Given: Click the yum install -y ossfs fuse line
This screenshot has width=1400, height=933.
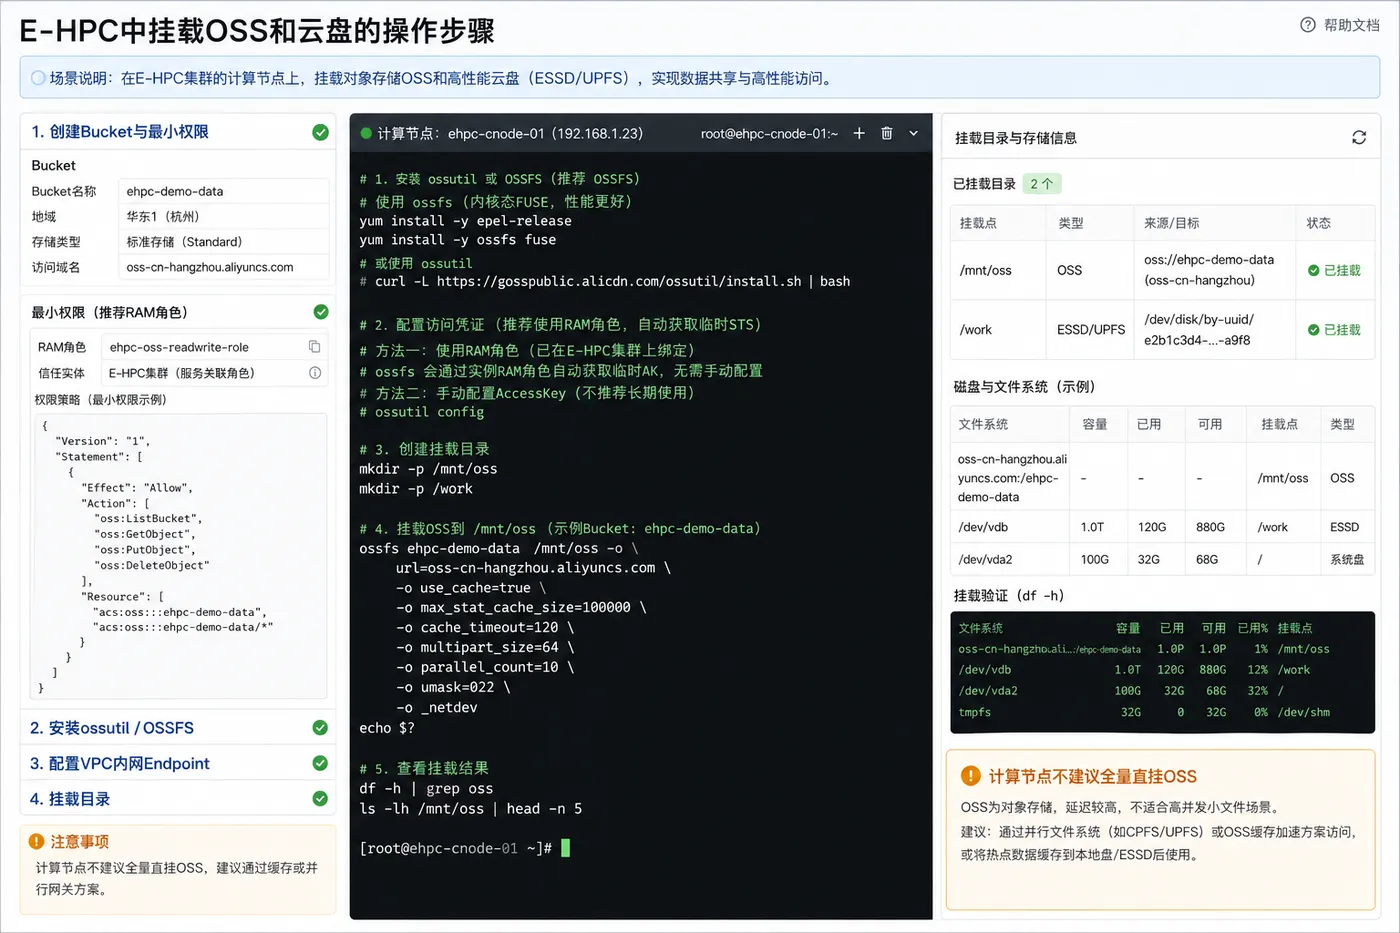Looking at the screenshot, I should point(457,239).
